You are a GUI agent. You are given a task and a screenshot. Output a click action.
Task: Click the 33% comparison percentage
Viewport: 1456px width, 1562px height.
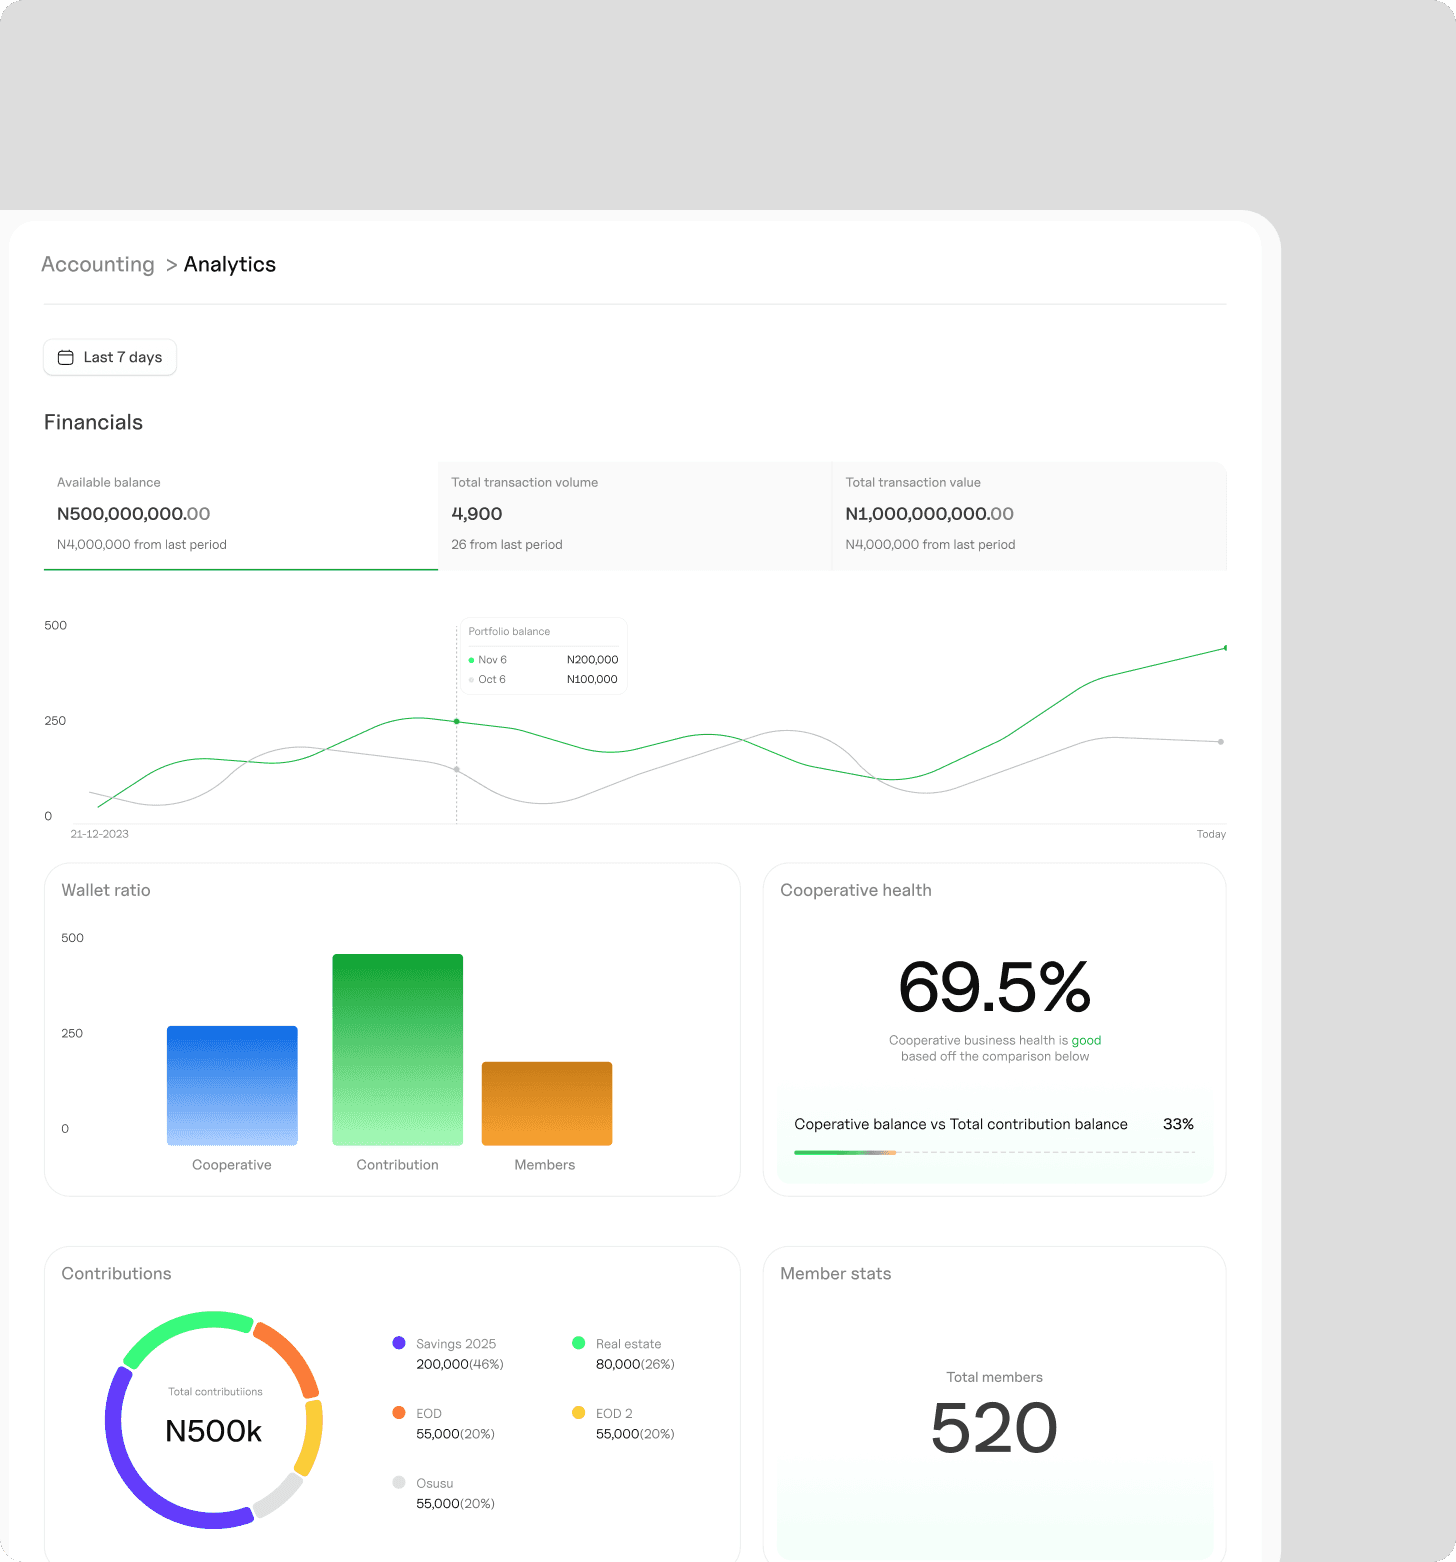click(1178, 1124)
